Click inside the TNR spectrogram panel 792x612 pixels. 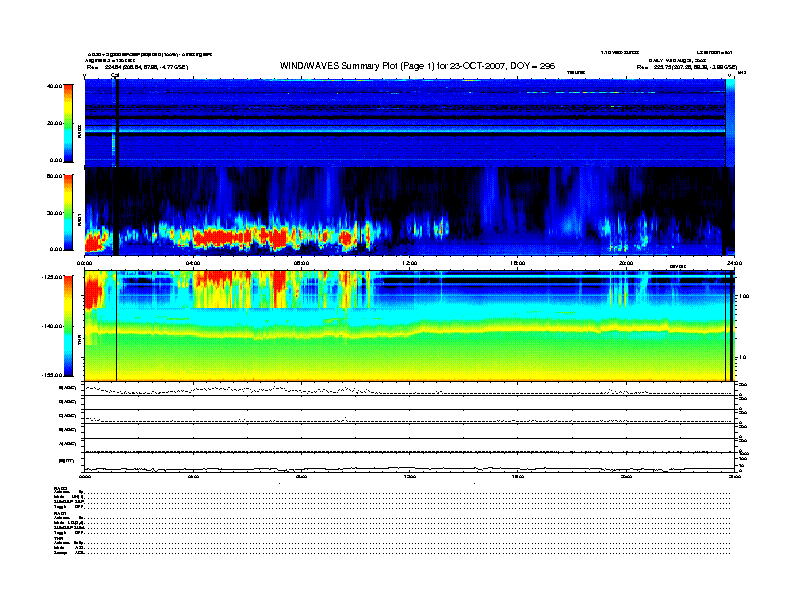(x=409, y=326)
